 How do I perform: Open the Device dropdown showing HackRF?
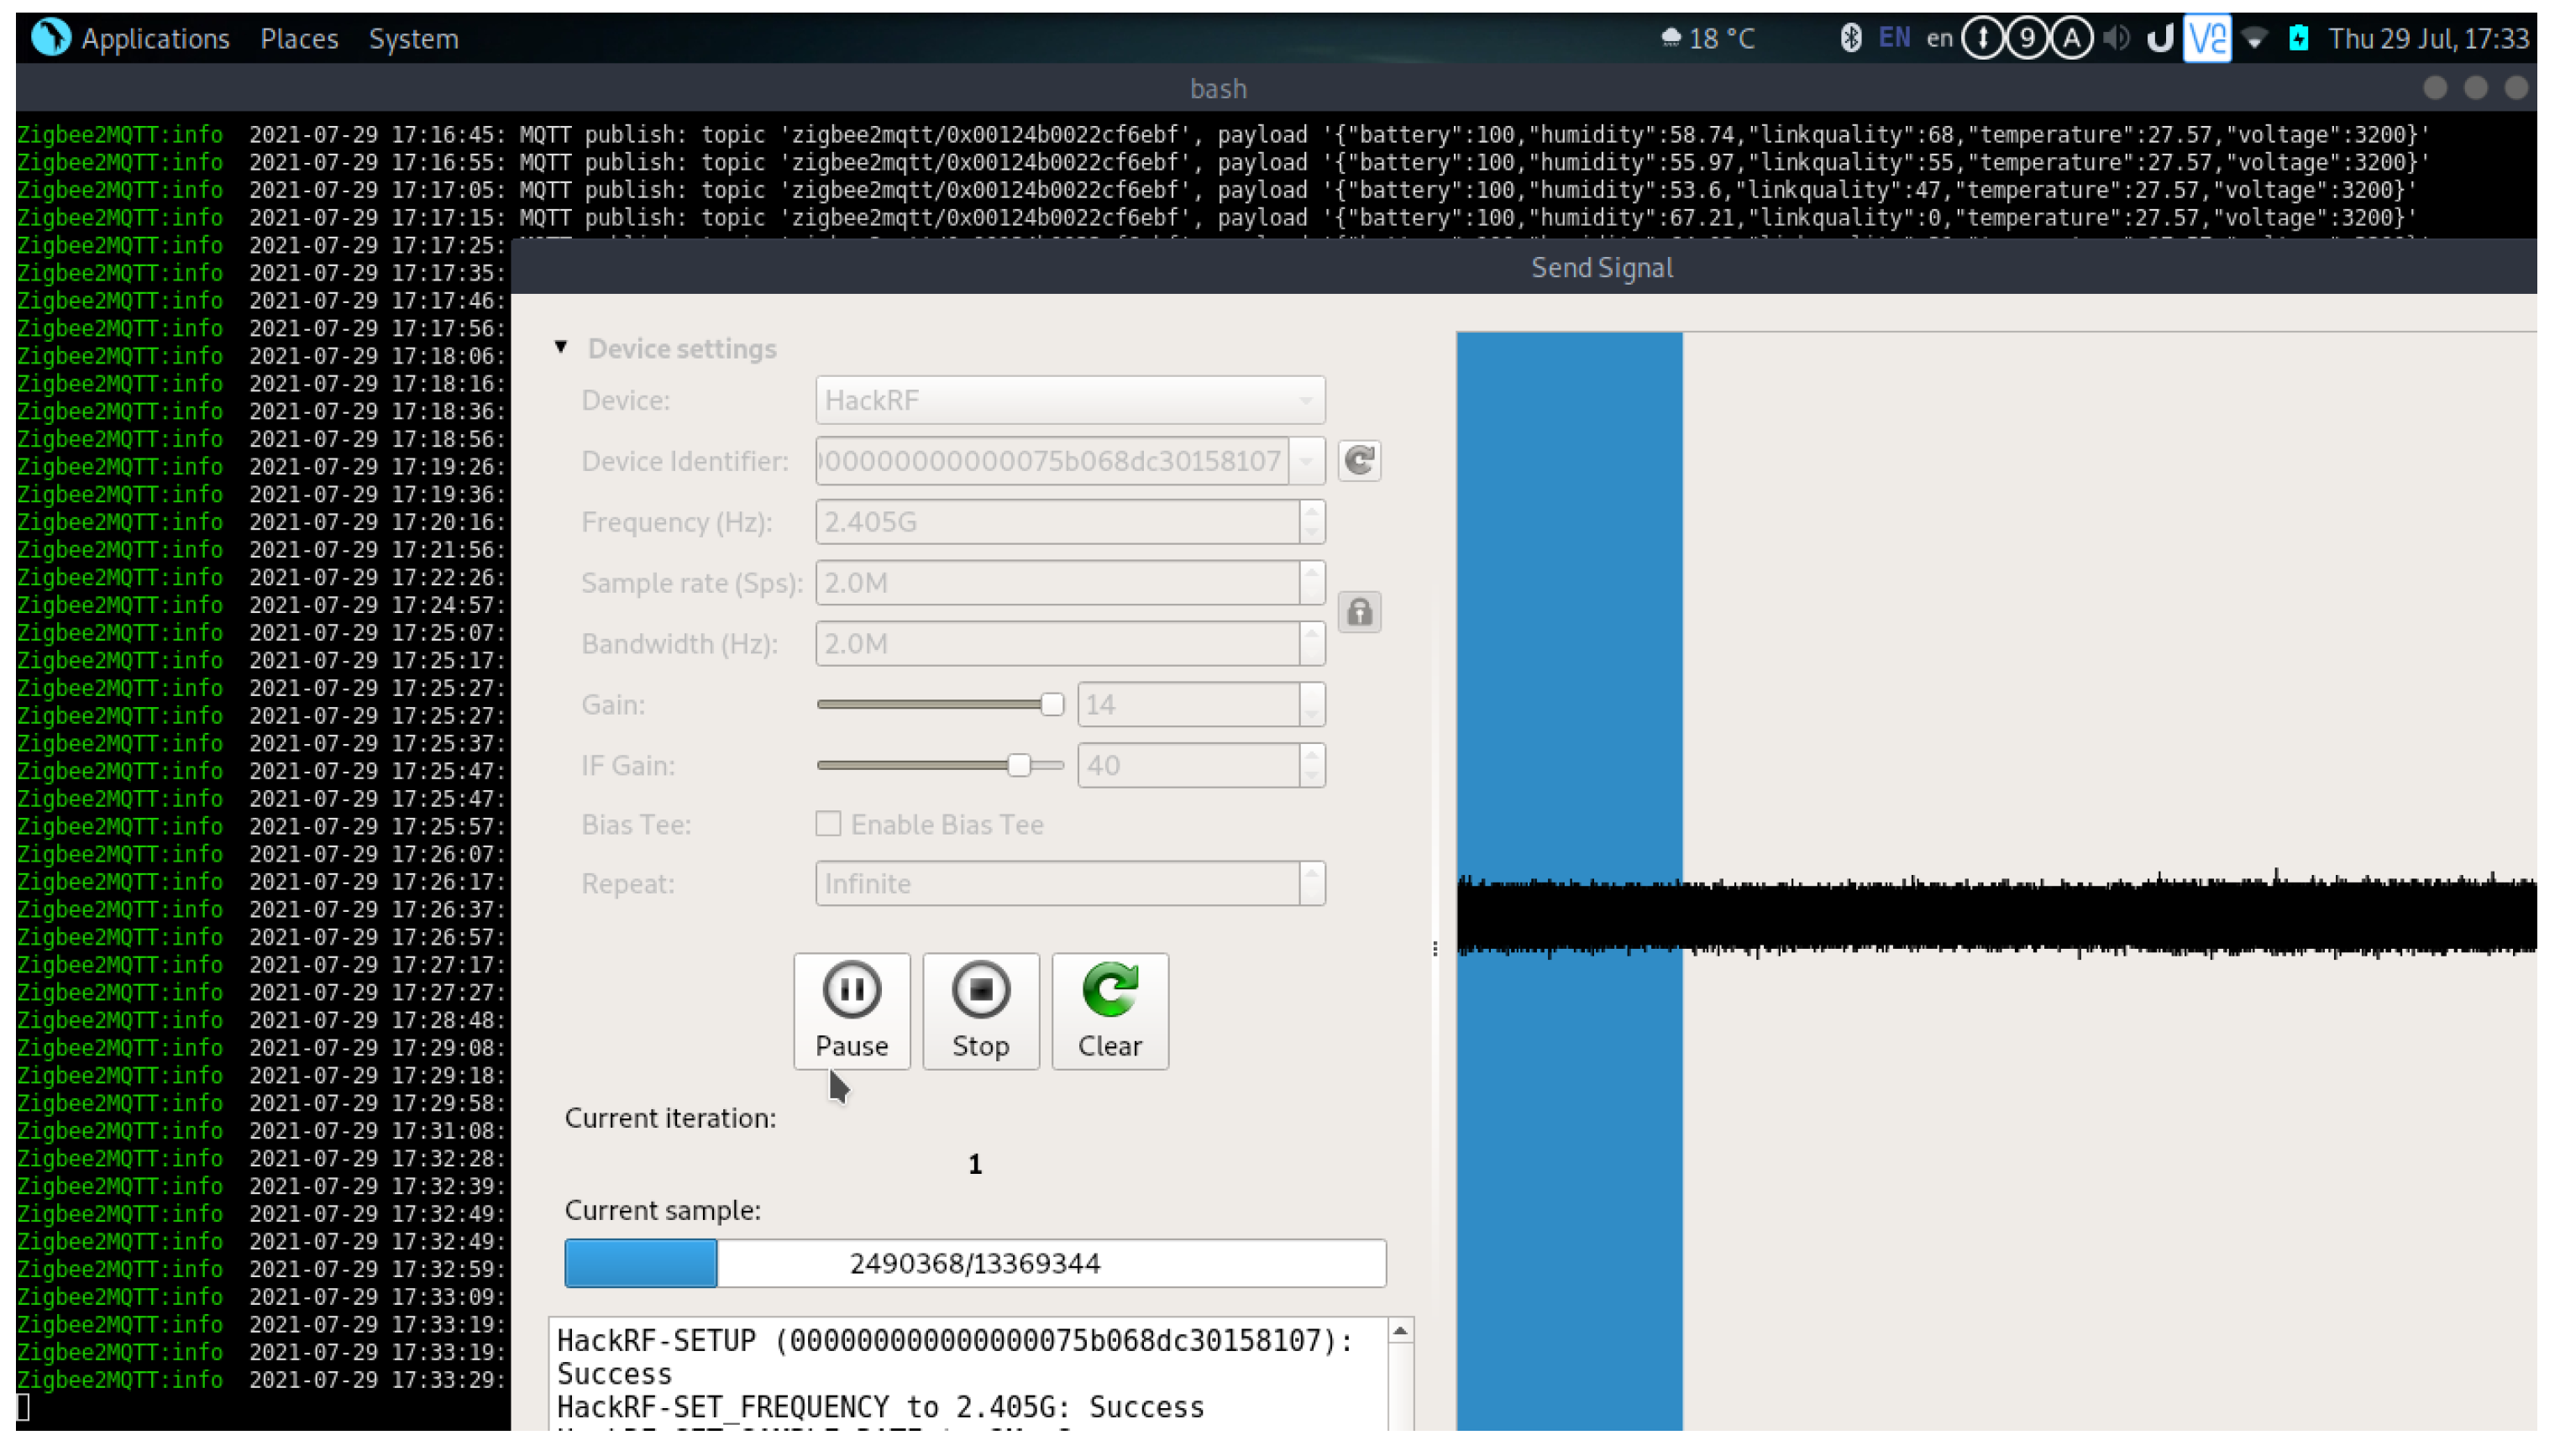pos(1070,400)
